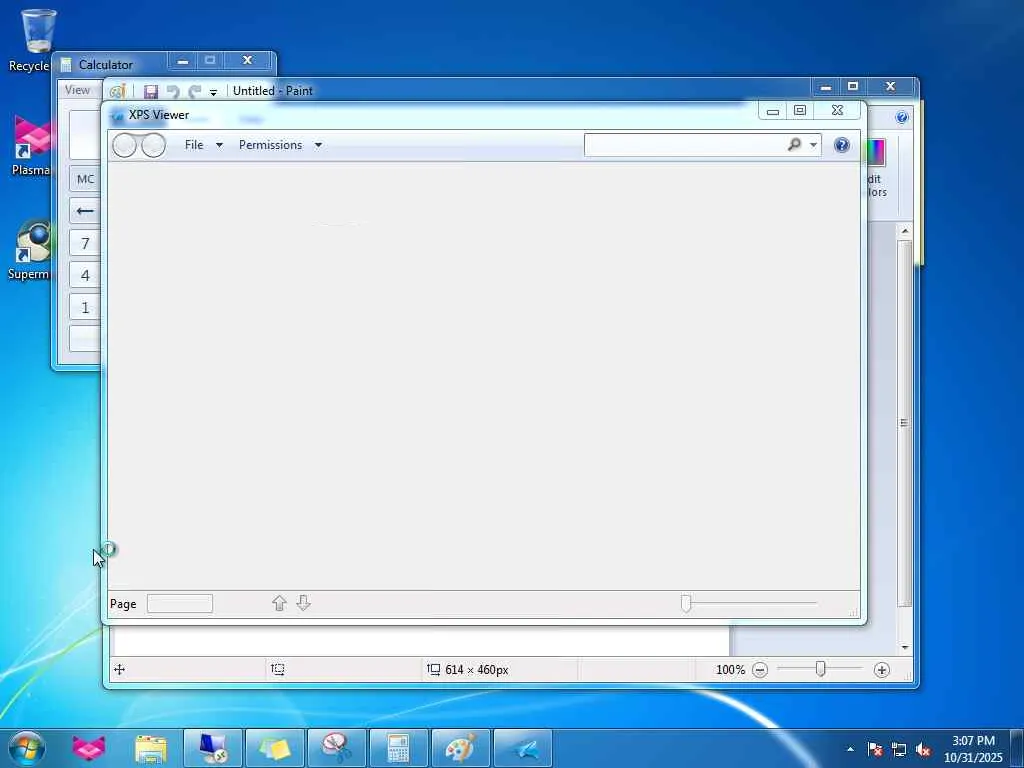The height and width of the screenshot is (768, 1024).
Task: Click the magnifier search icon in XPS Viewer
Action: (x=794, y=144)
